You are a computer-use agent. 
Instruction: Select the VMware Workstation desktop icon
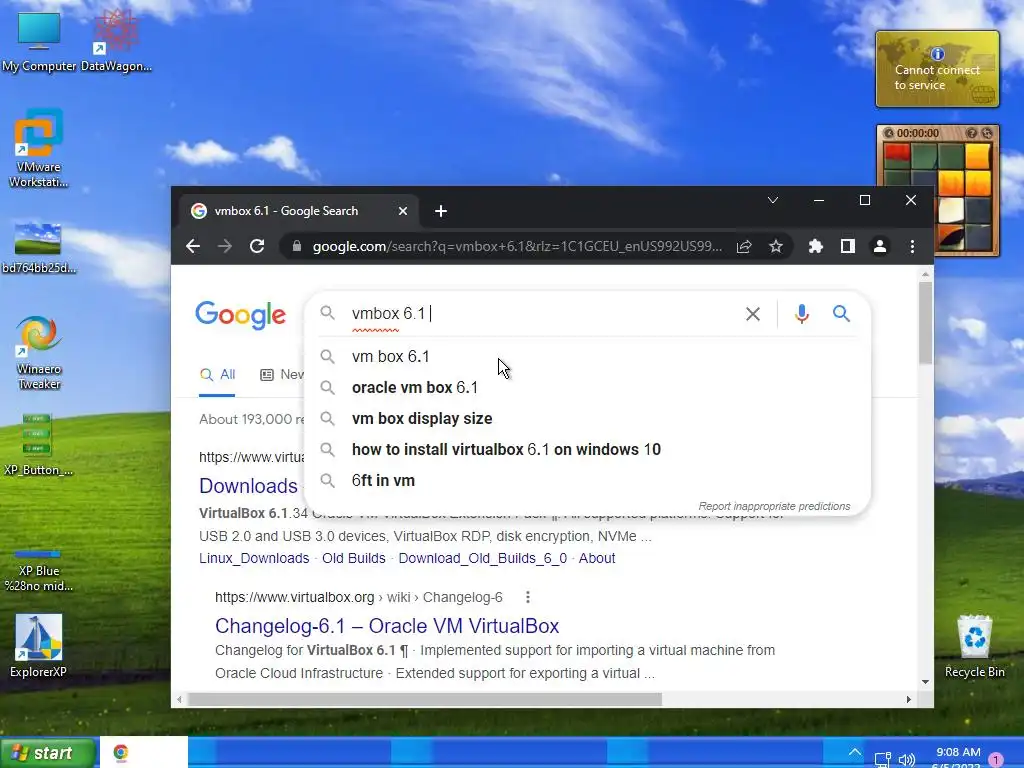point(39,149)
